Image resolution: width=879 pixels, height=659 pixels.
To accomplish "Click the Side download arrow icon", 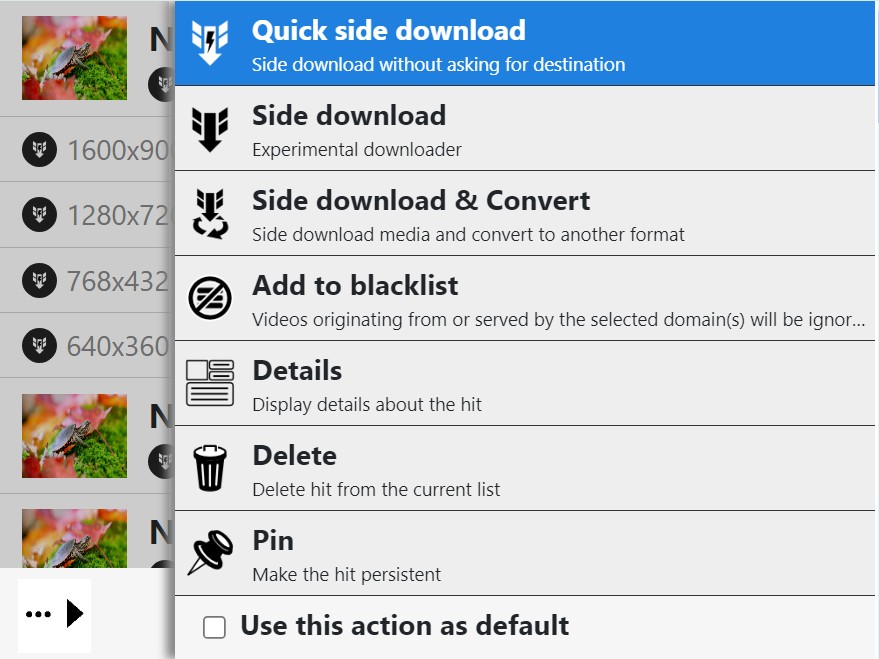I will 210,128.
